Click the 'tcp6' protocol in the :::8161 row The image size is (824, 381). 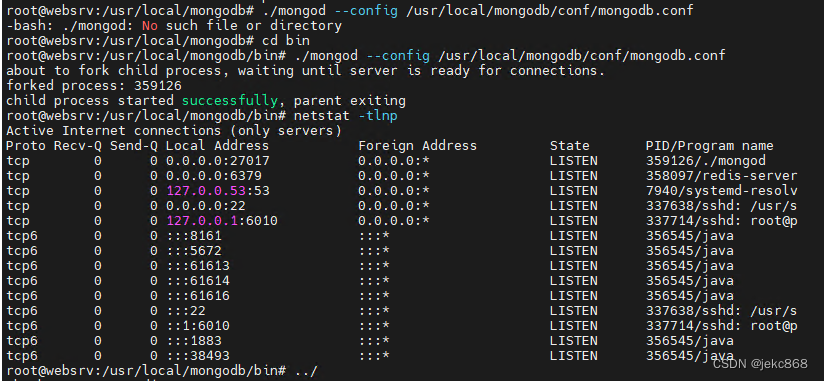point(22,235)
